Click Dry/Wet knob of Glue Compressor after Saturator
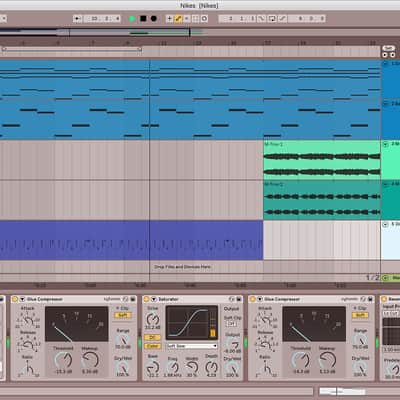 point(360,367)
